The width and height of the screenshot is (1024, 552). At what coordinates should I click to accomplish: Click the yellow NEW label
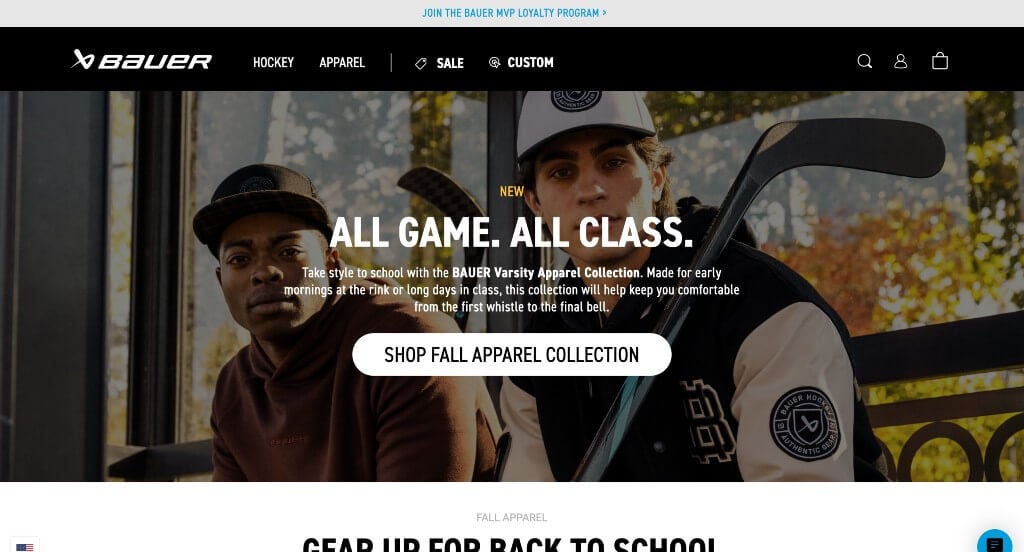point(511,191)
